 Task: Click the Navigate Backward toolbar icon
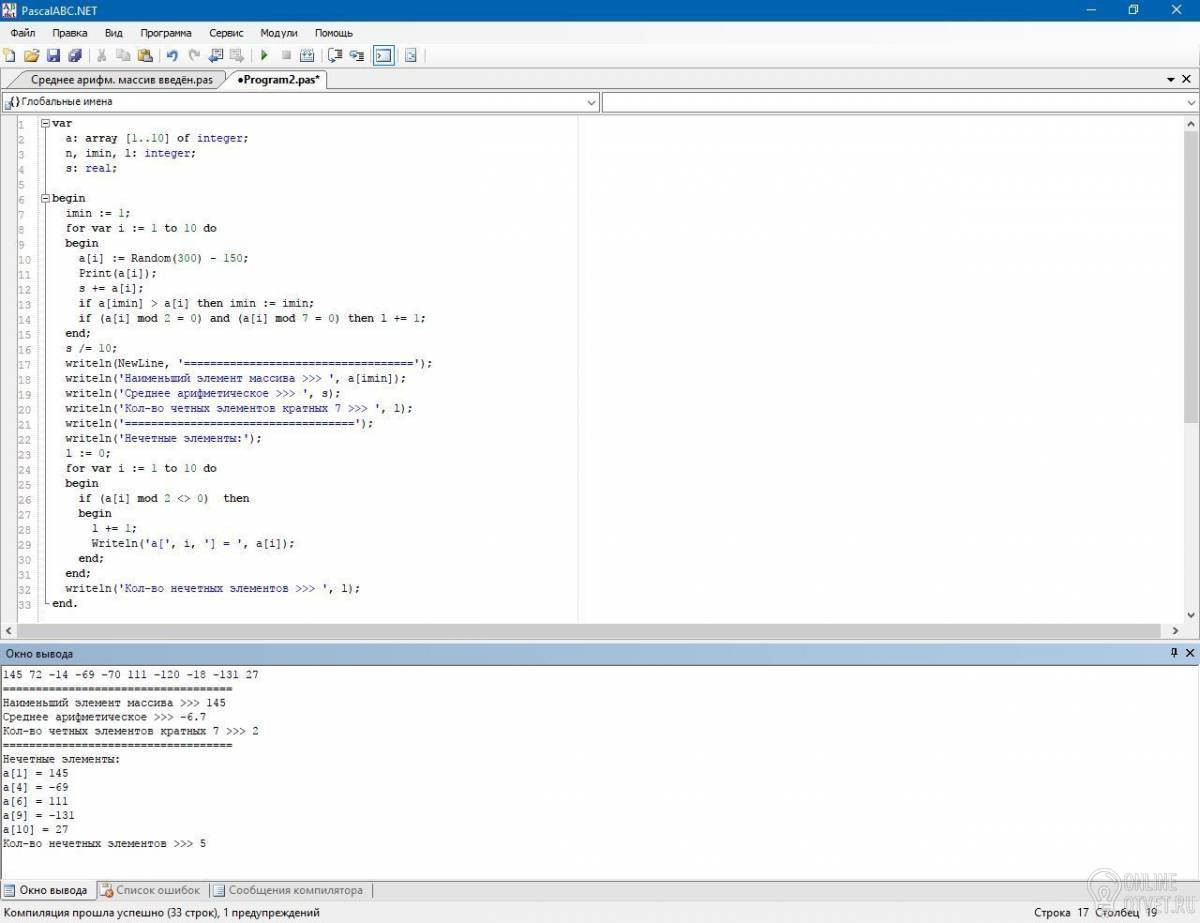215,56
